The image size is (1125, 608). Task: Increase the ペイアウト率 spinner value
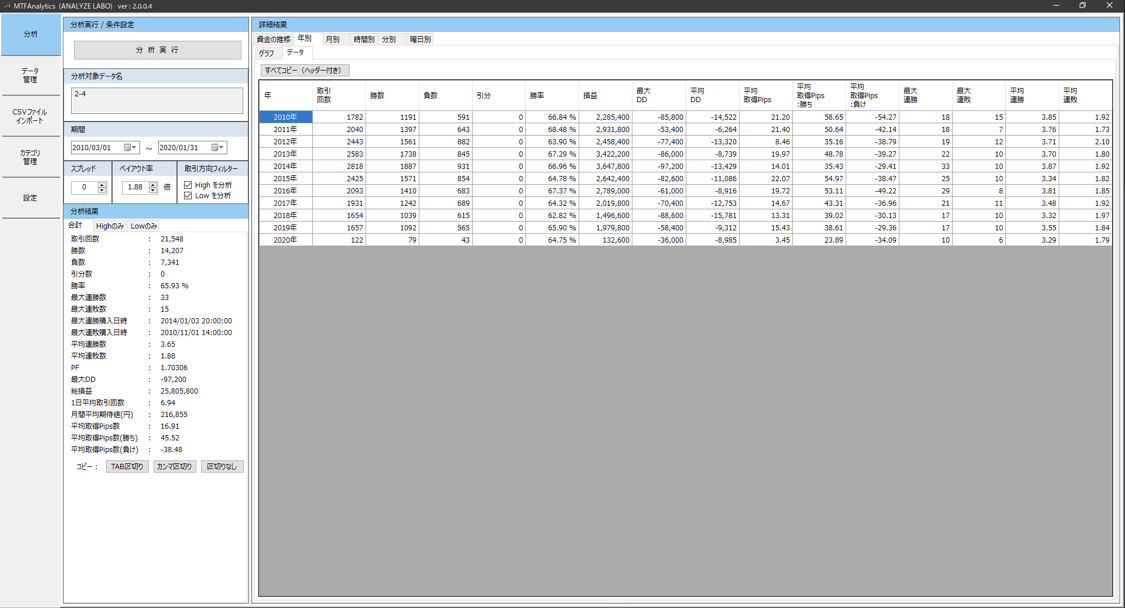[x=153, y=184]
